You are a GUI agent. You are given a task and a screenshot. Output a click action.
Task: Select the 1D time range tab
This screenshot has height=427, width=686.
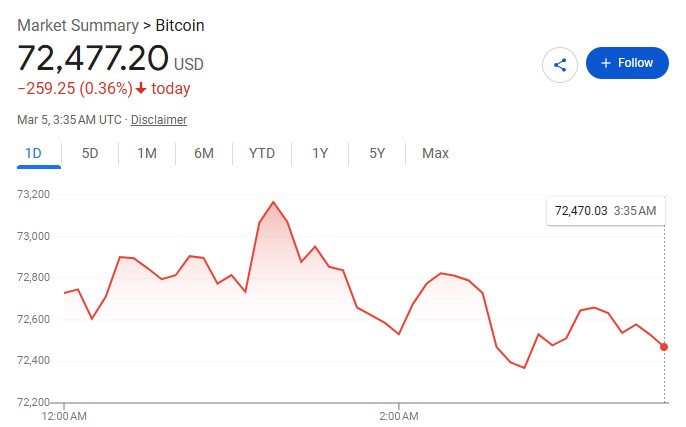click(32, 153)
